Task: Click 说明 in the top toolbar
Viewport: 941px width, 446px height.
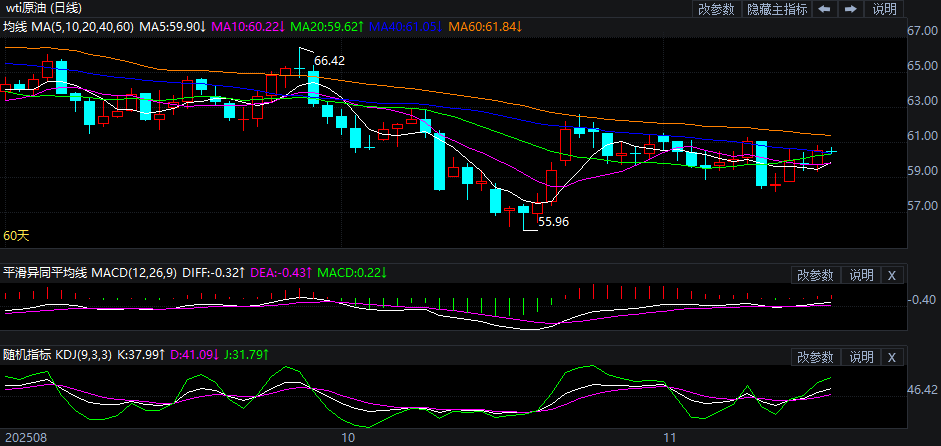Action: 885,9
